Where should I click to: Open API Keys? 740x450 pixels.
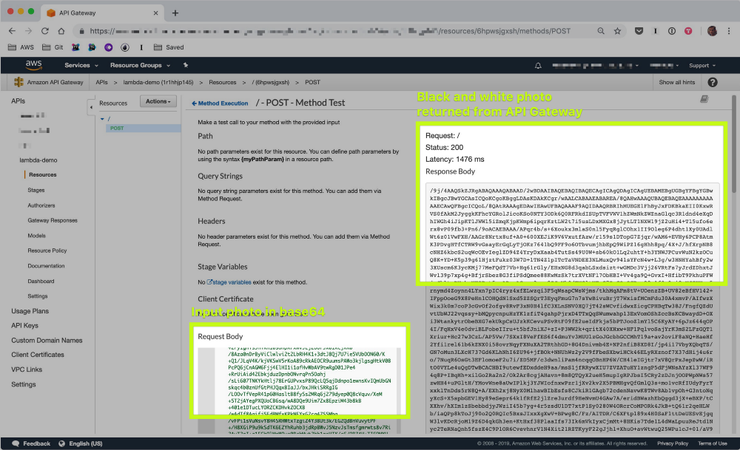point(25,325)
